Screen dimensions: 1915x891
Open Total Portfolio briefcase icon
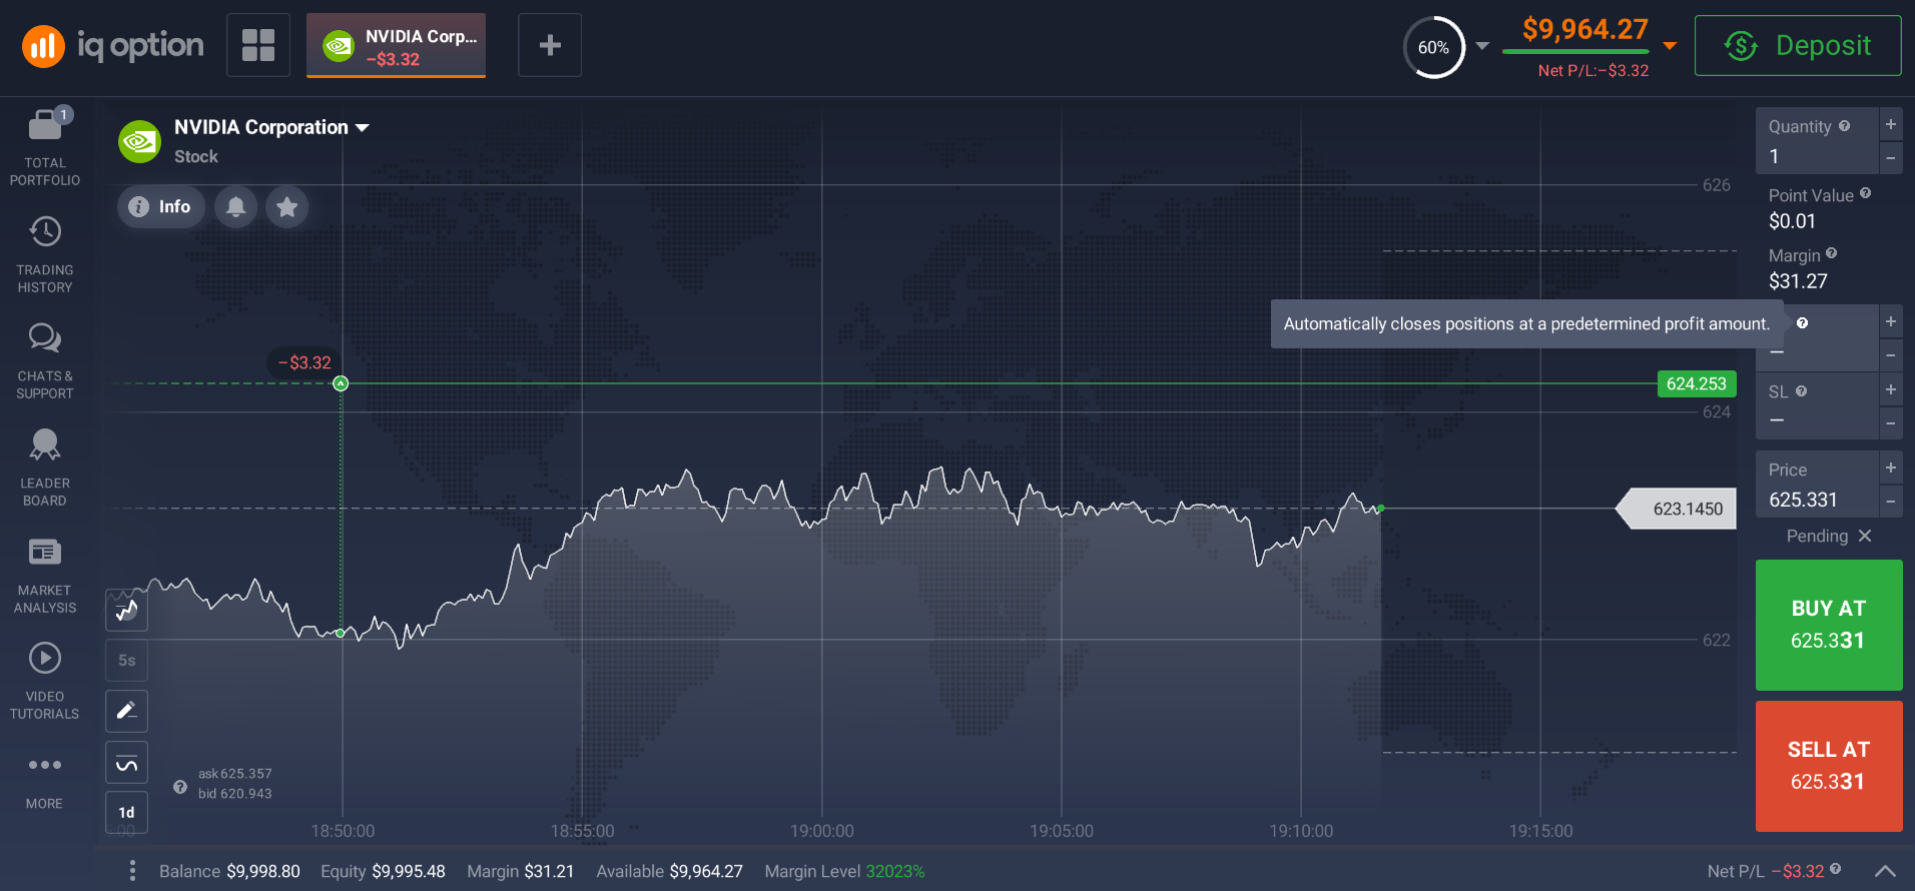45,125
